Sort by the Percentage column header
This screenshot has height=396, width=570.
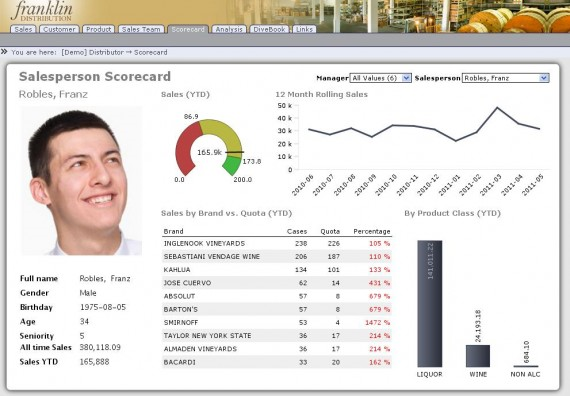click(x=372, y=231)
